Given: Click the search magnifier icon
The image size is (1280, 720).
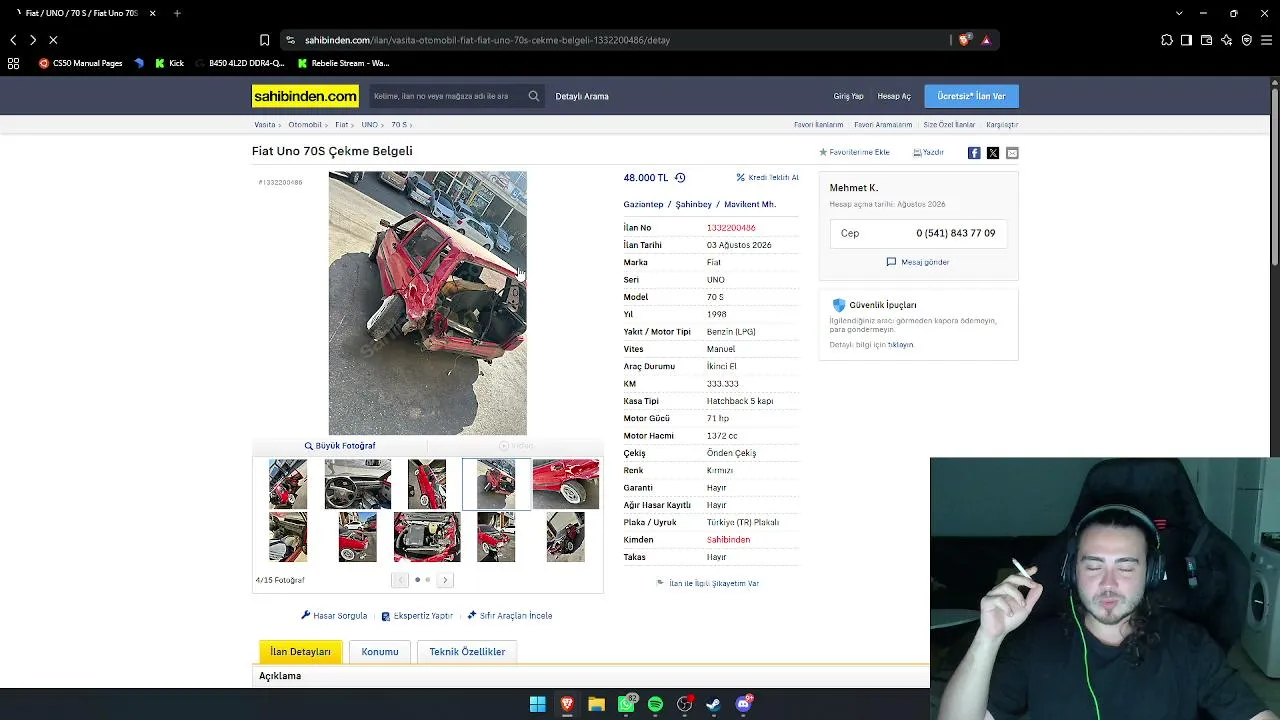Looking at the screenshot, I should point(534,96).
